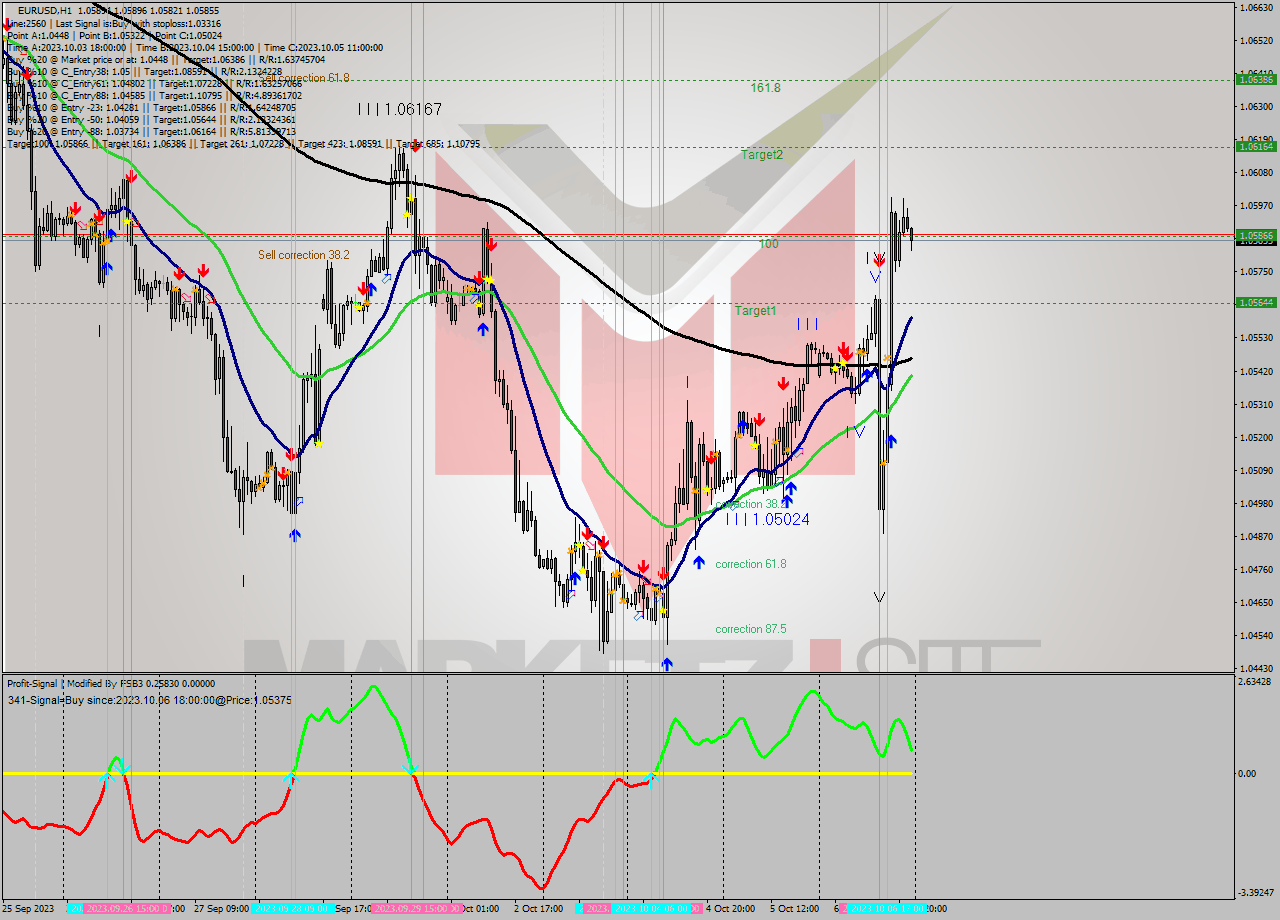Select the pink 2023.09.29 15:00 session marker
1280x920 pixels.
click(x=414, y=909)
